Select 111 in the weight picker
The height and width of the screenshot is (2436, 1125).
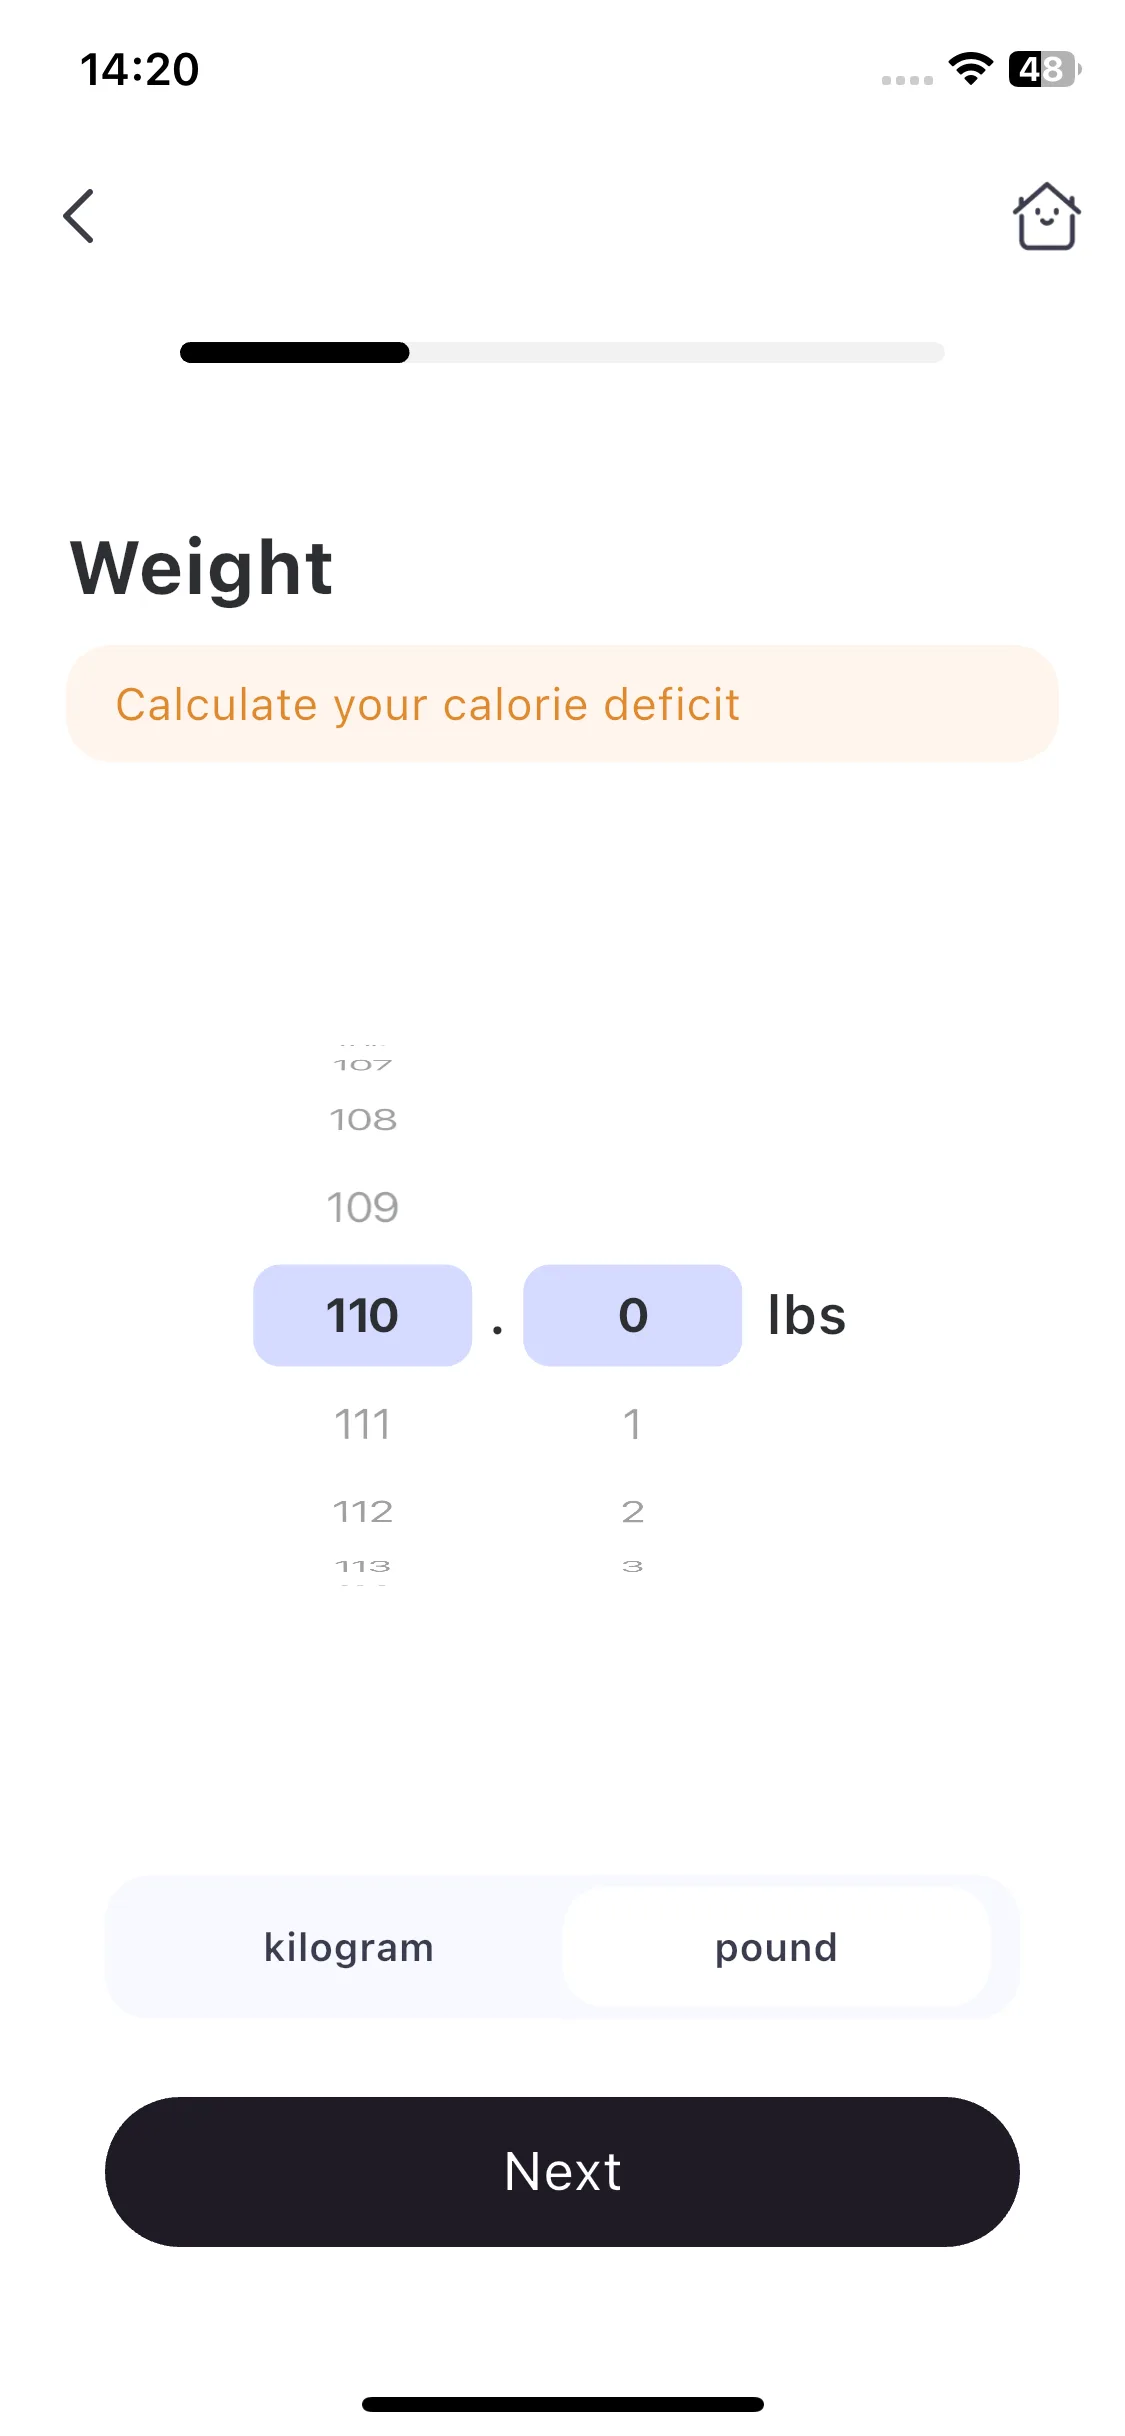(362, 1424)
